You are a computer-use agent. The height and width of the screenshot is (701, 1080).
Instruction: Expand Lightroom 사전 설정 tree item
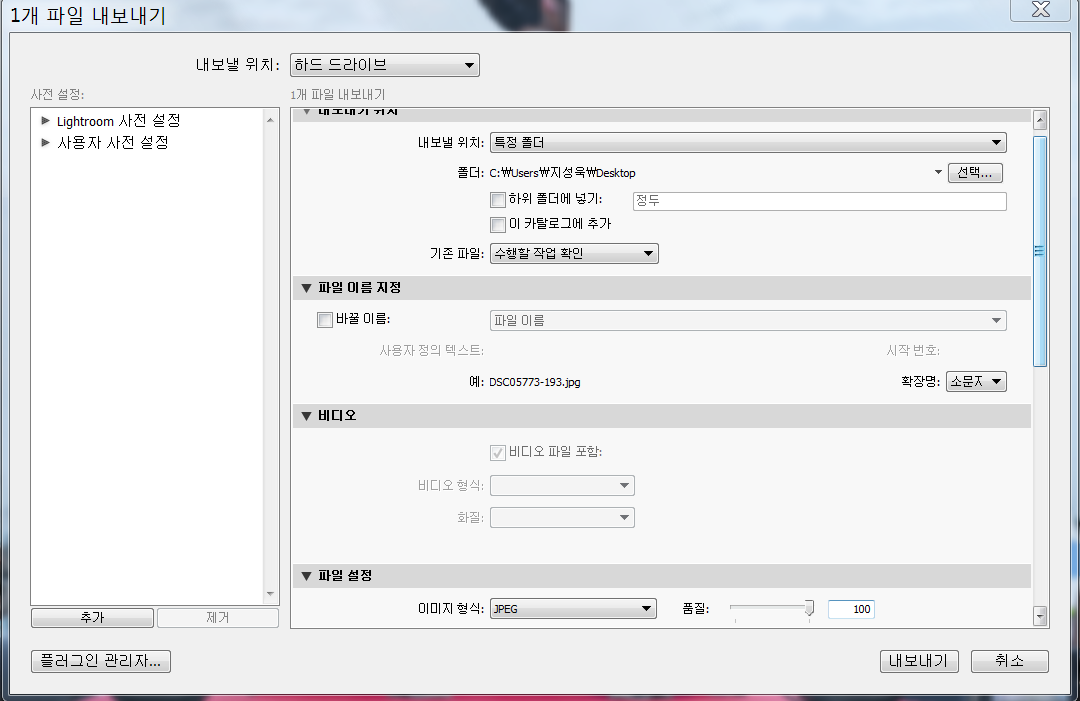coord(45,121)
